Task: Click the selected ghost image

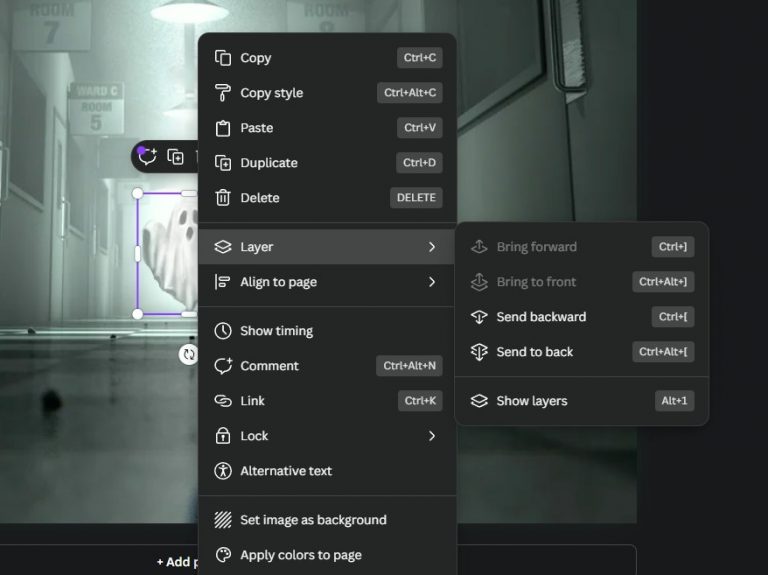Action: point(168,255)
